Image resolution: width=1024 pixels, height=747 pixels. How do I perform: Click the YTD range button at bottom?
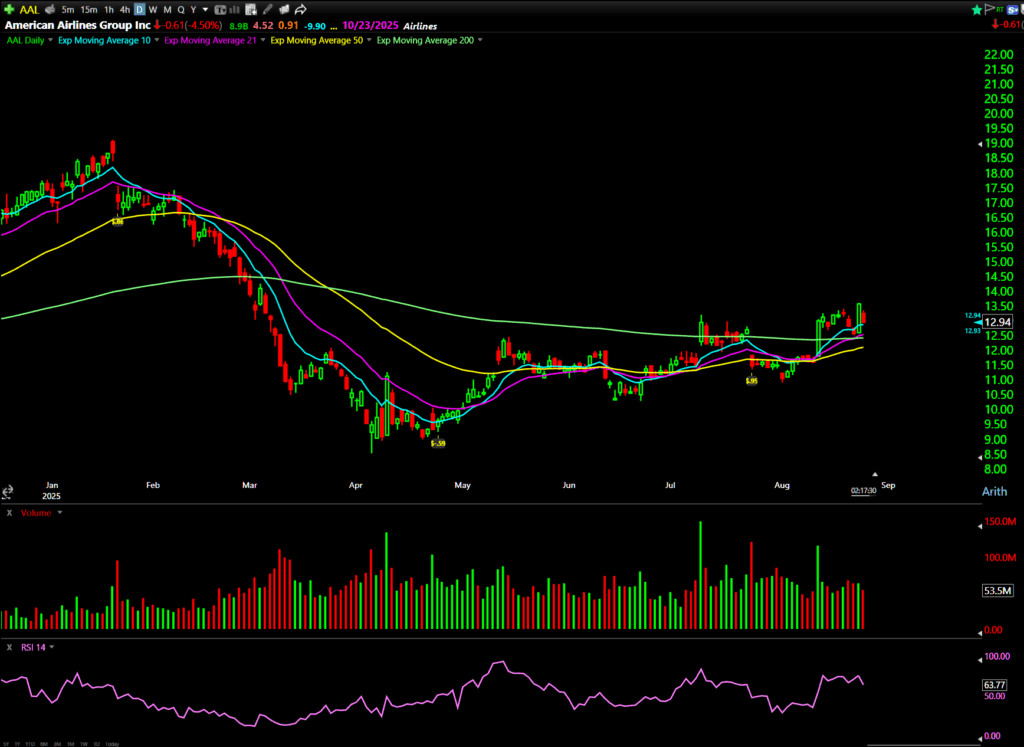[30, 744]
